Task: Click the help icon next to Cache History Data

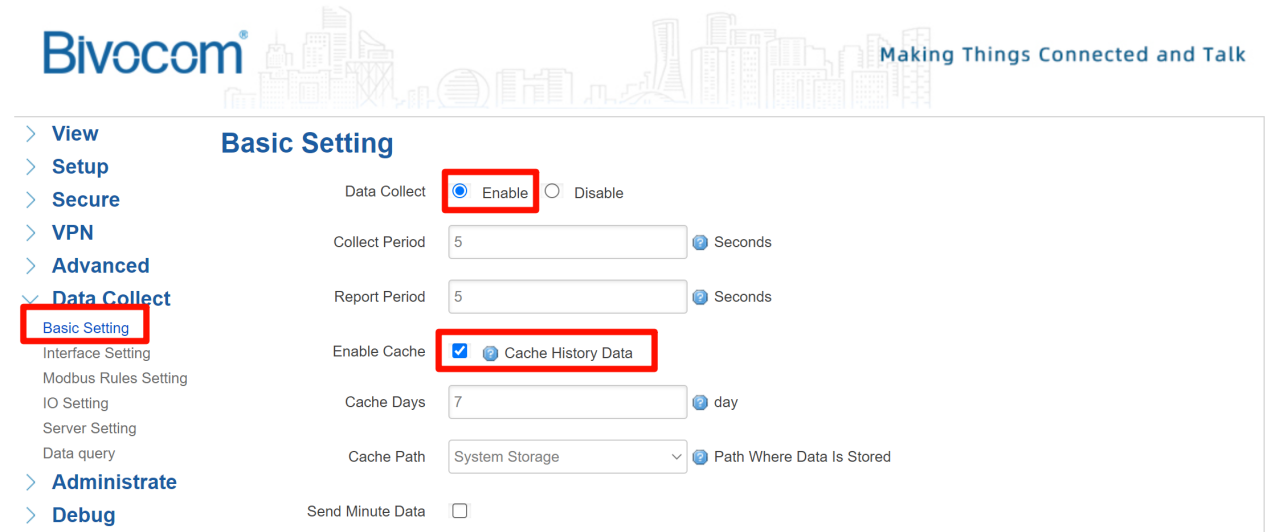Action: pyautogui.click(x=490, y=353)
